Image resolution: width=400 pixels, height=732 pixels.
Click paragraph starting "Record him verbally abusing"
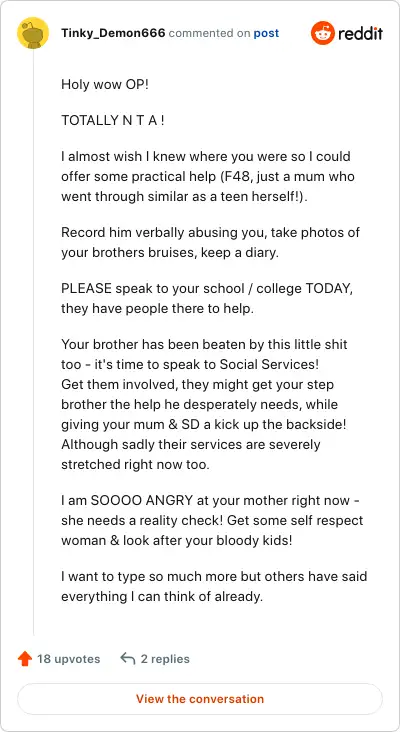click(211, 242)
